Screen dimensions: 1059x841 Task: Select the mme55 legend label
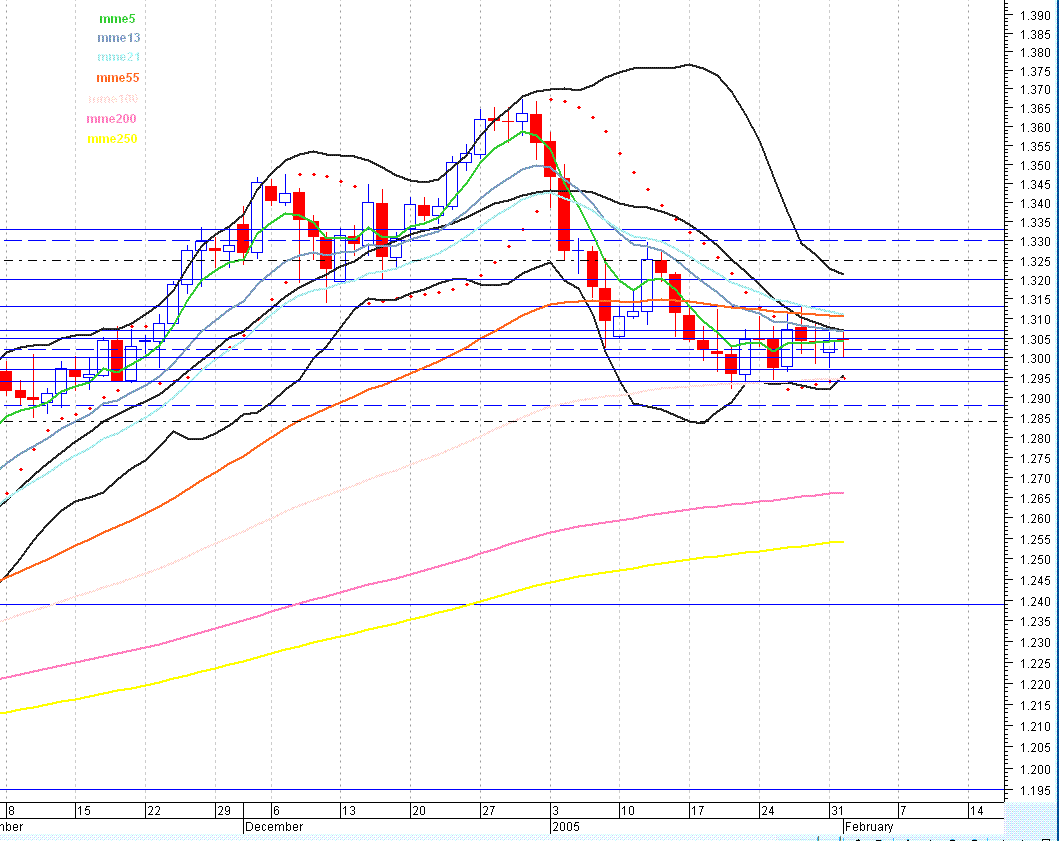pyautogui.click(x=118, y=78)
